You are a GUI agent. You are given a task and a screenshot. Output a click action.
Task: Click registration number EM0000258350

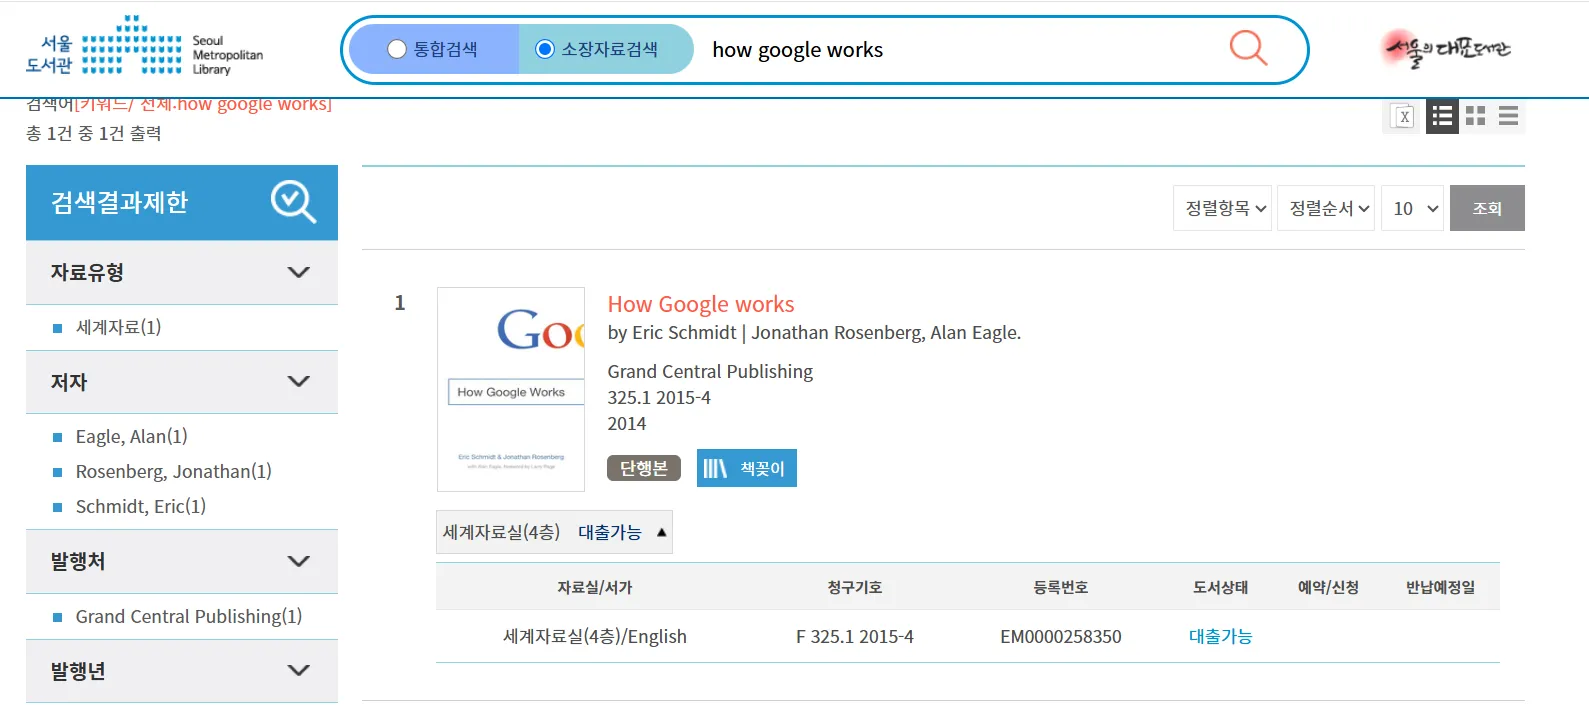pos(1061,636)
